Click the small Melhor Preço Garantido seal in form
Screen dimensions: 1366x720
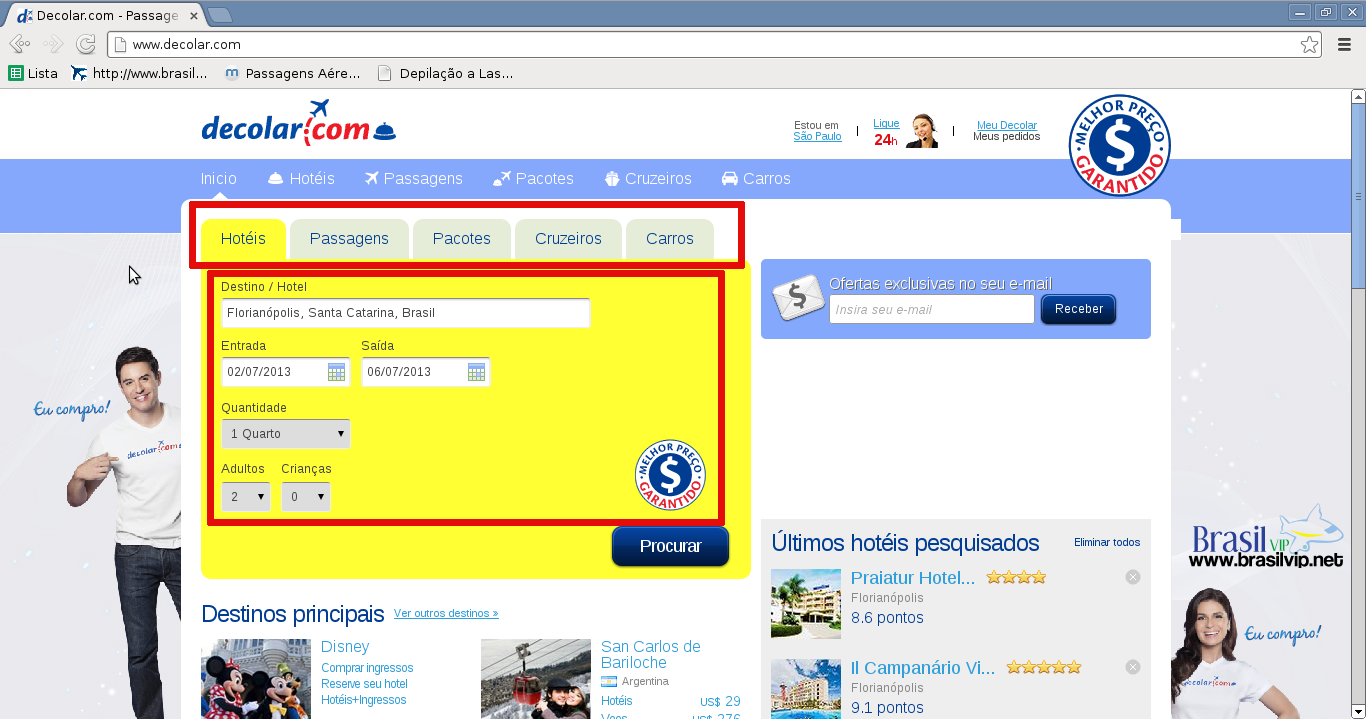(x=670, y=475)
